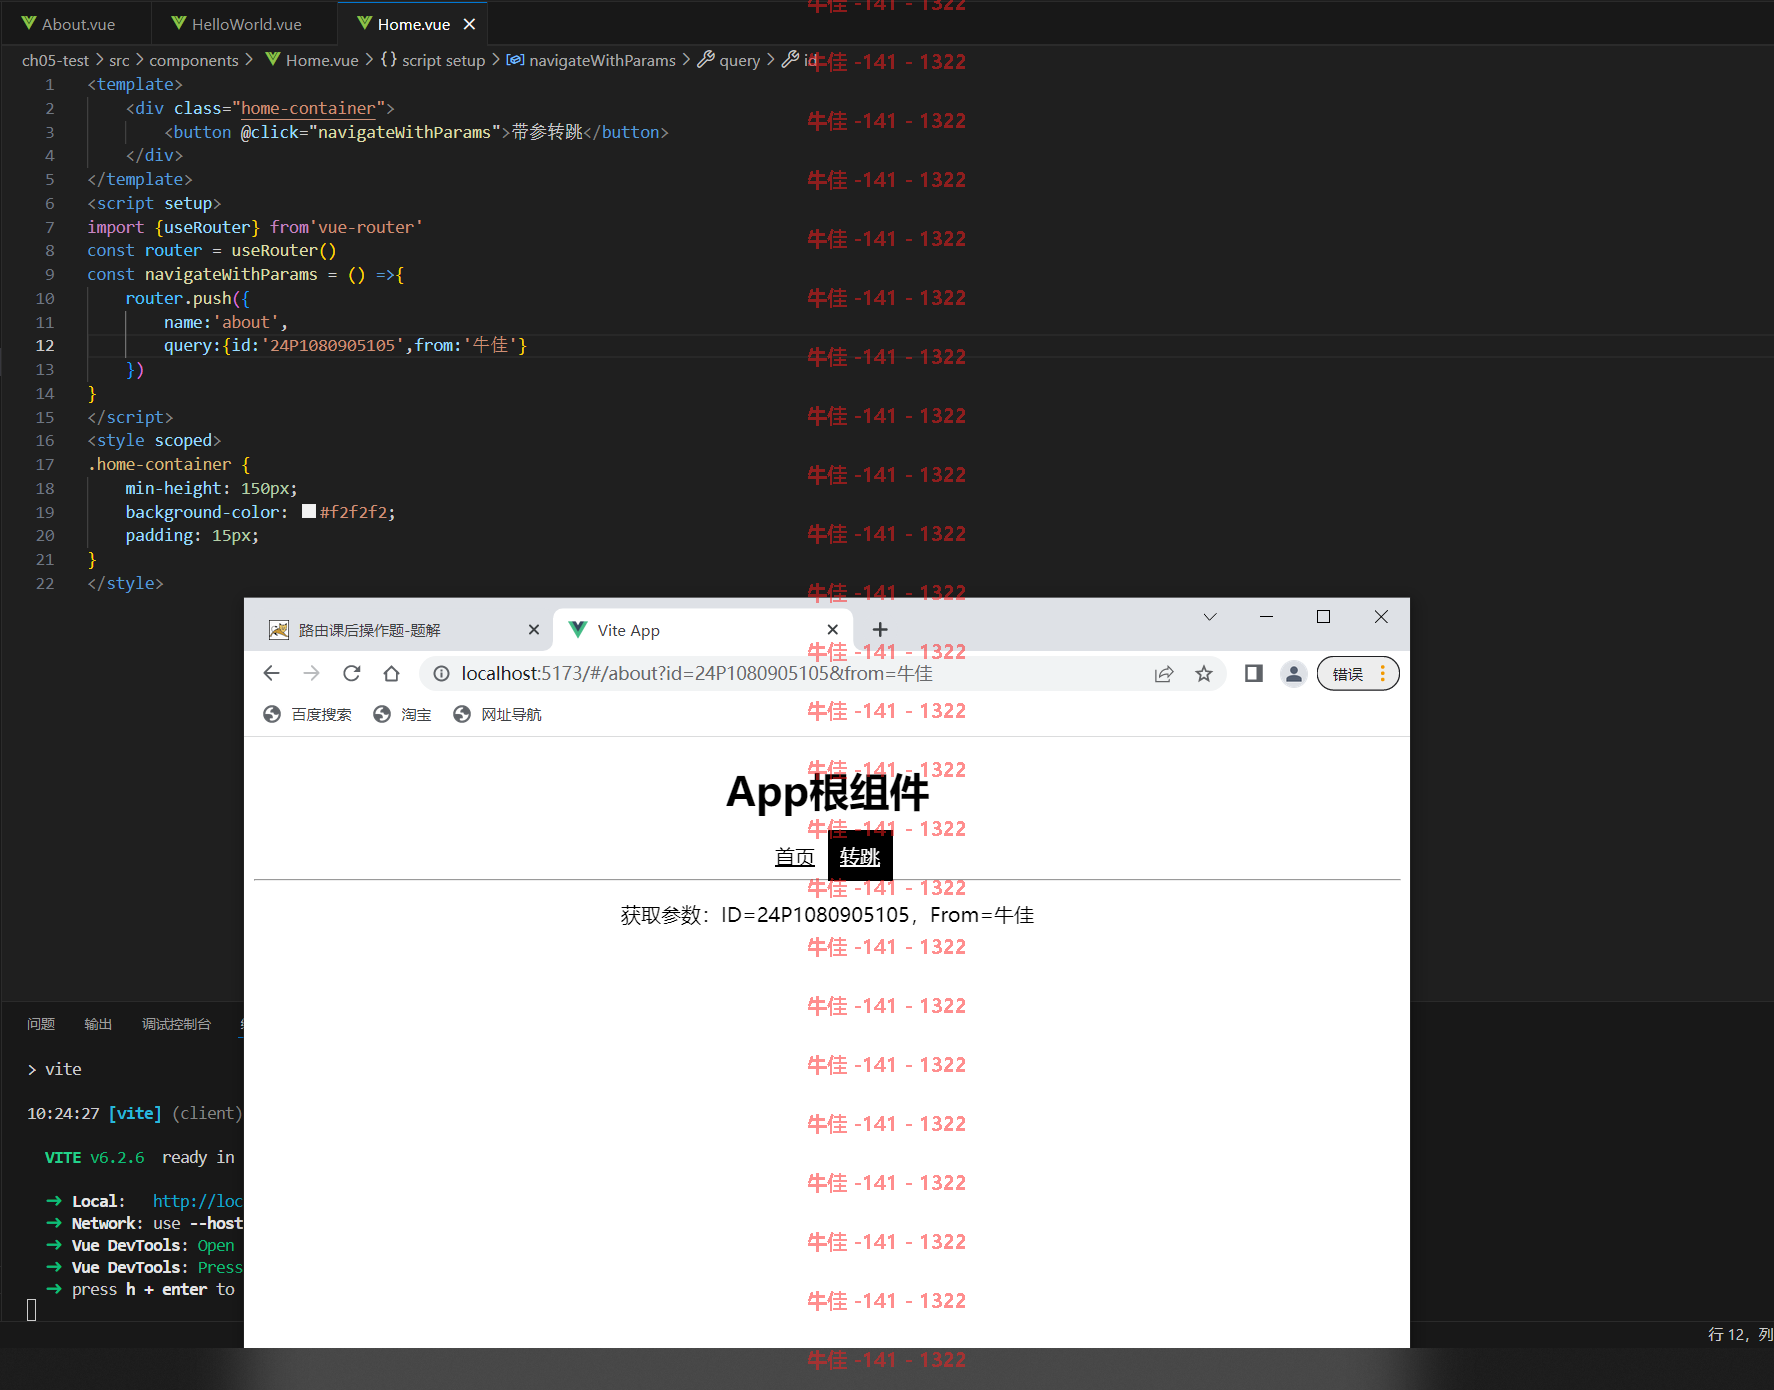Switch to the About.vue editor tab

point(68,24)
